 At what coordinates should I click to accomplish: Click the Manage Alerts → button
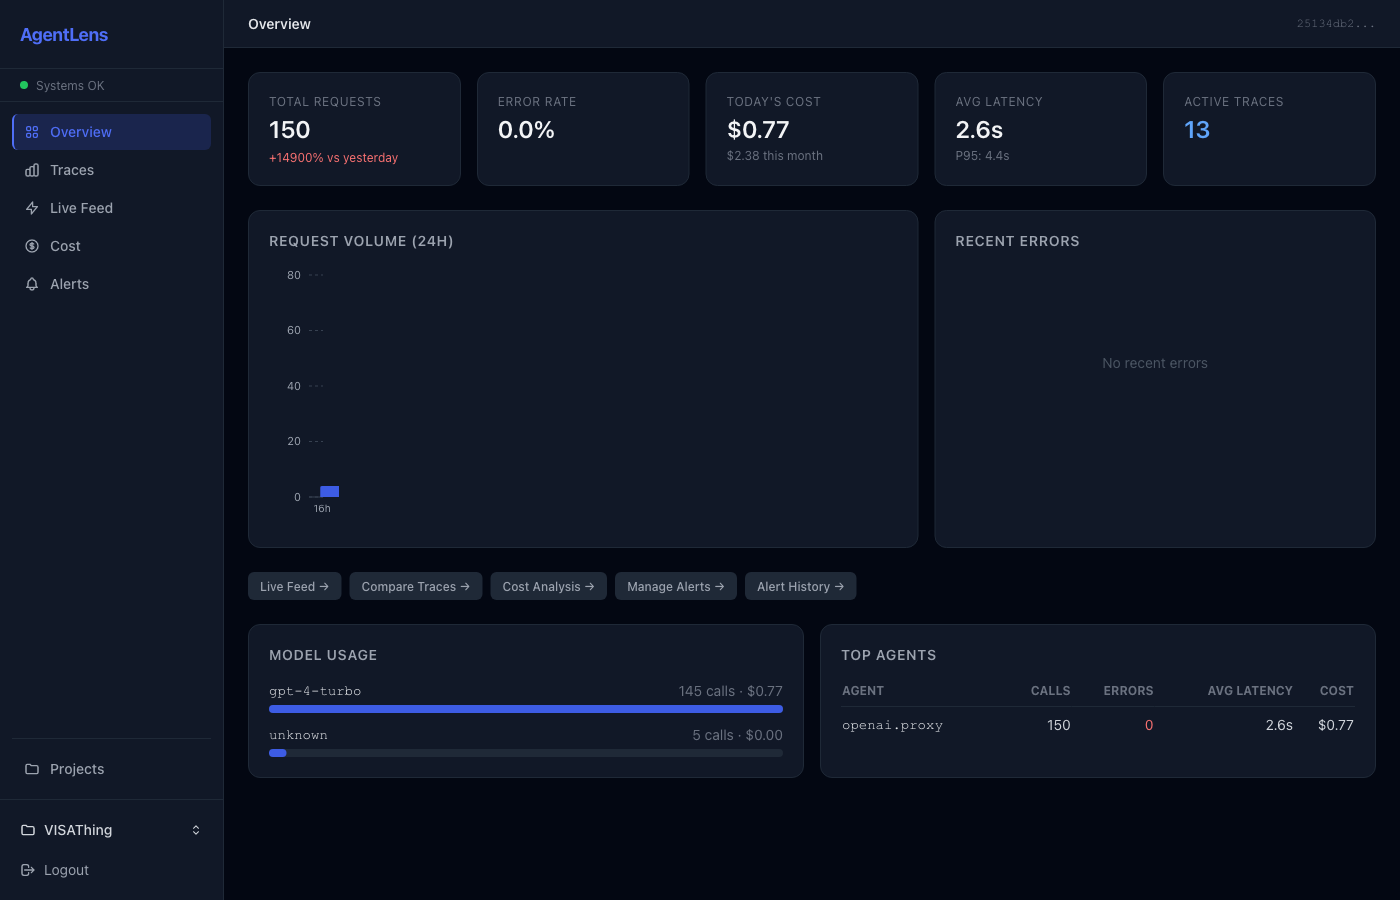676,586
